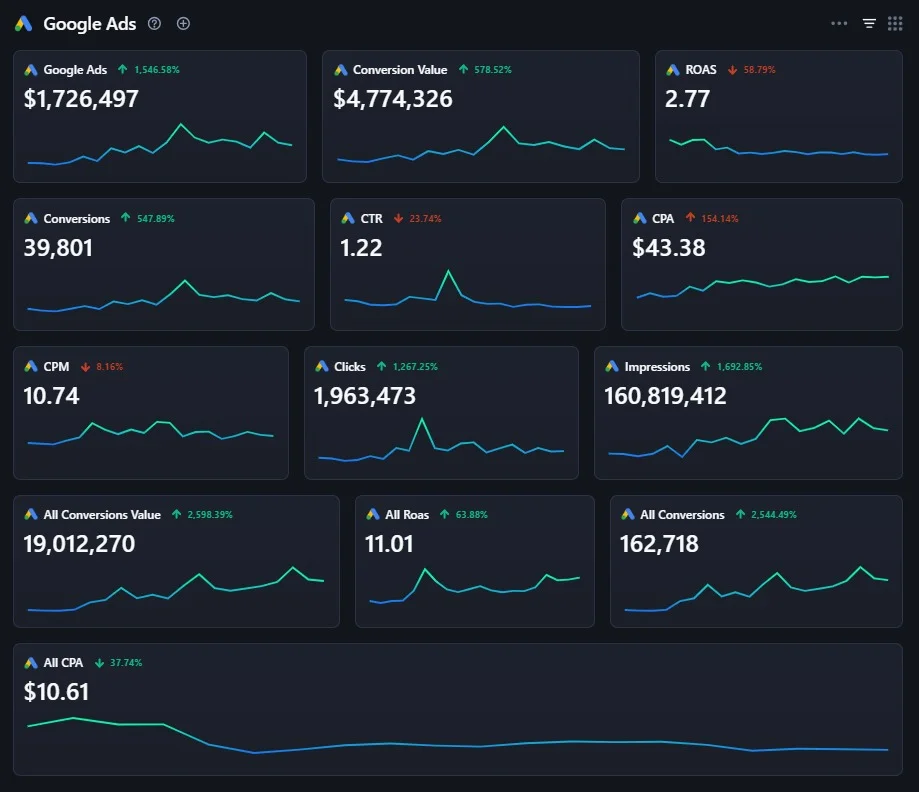Viewport: 919px width, 792px height.
Task: Click the All Conversions card title
Action: tap(682, 514)
